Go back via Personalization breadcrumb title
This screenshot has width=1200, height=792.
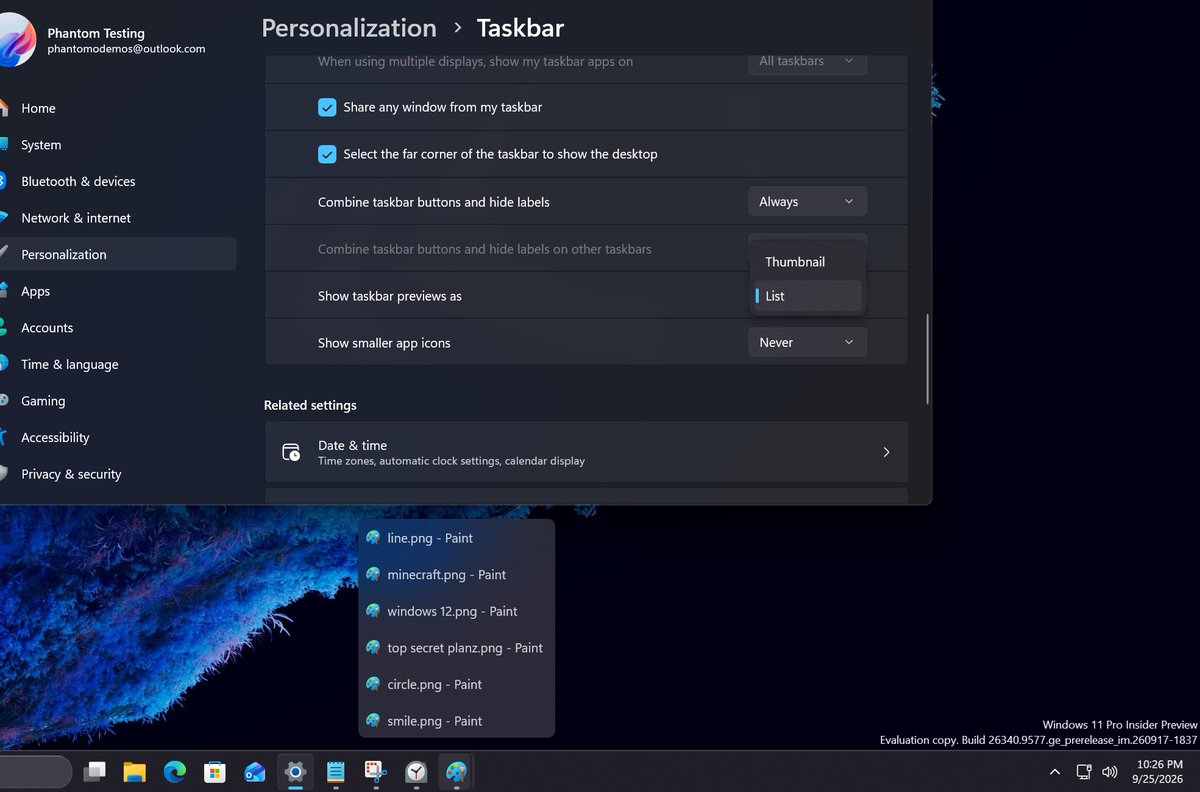click(x=349, y=28)
